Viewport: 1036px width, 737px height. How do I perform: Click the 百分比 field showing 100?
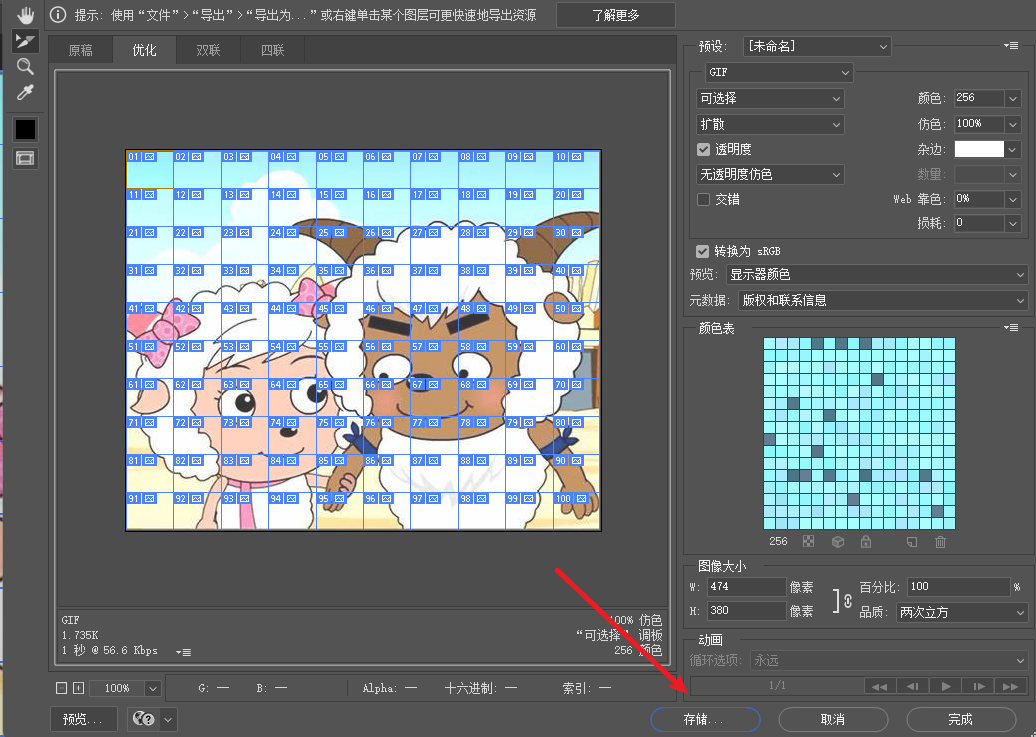(x=959, y=587)
